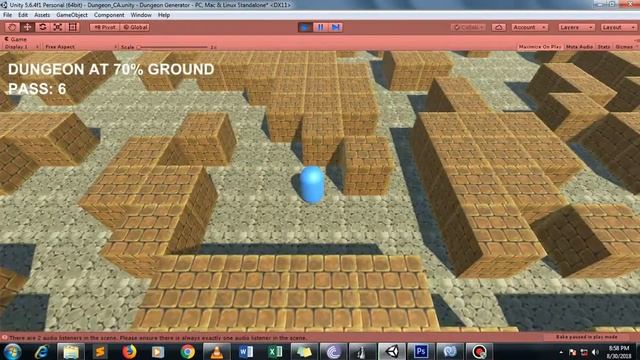This screenshot has width=640, height=360.
Task: Toggle Global/Local handle rotation
Action: point(135,27)
